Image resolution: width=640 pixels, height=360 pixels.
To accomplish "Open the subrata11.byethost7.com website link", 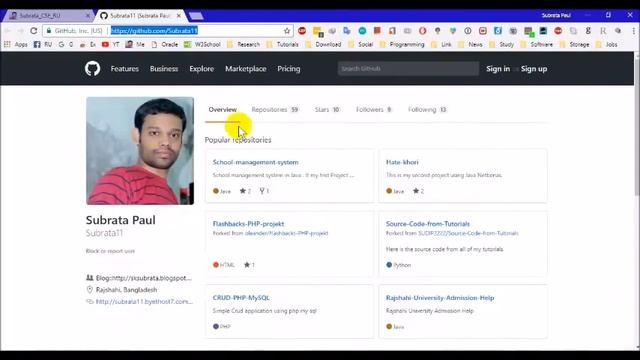I will (144, 302).
